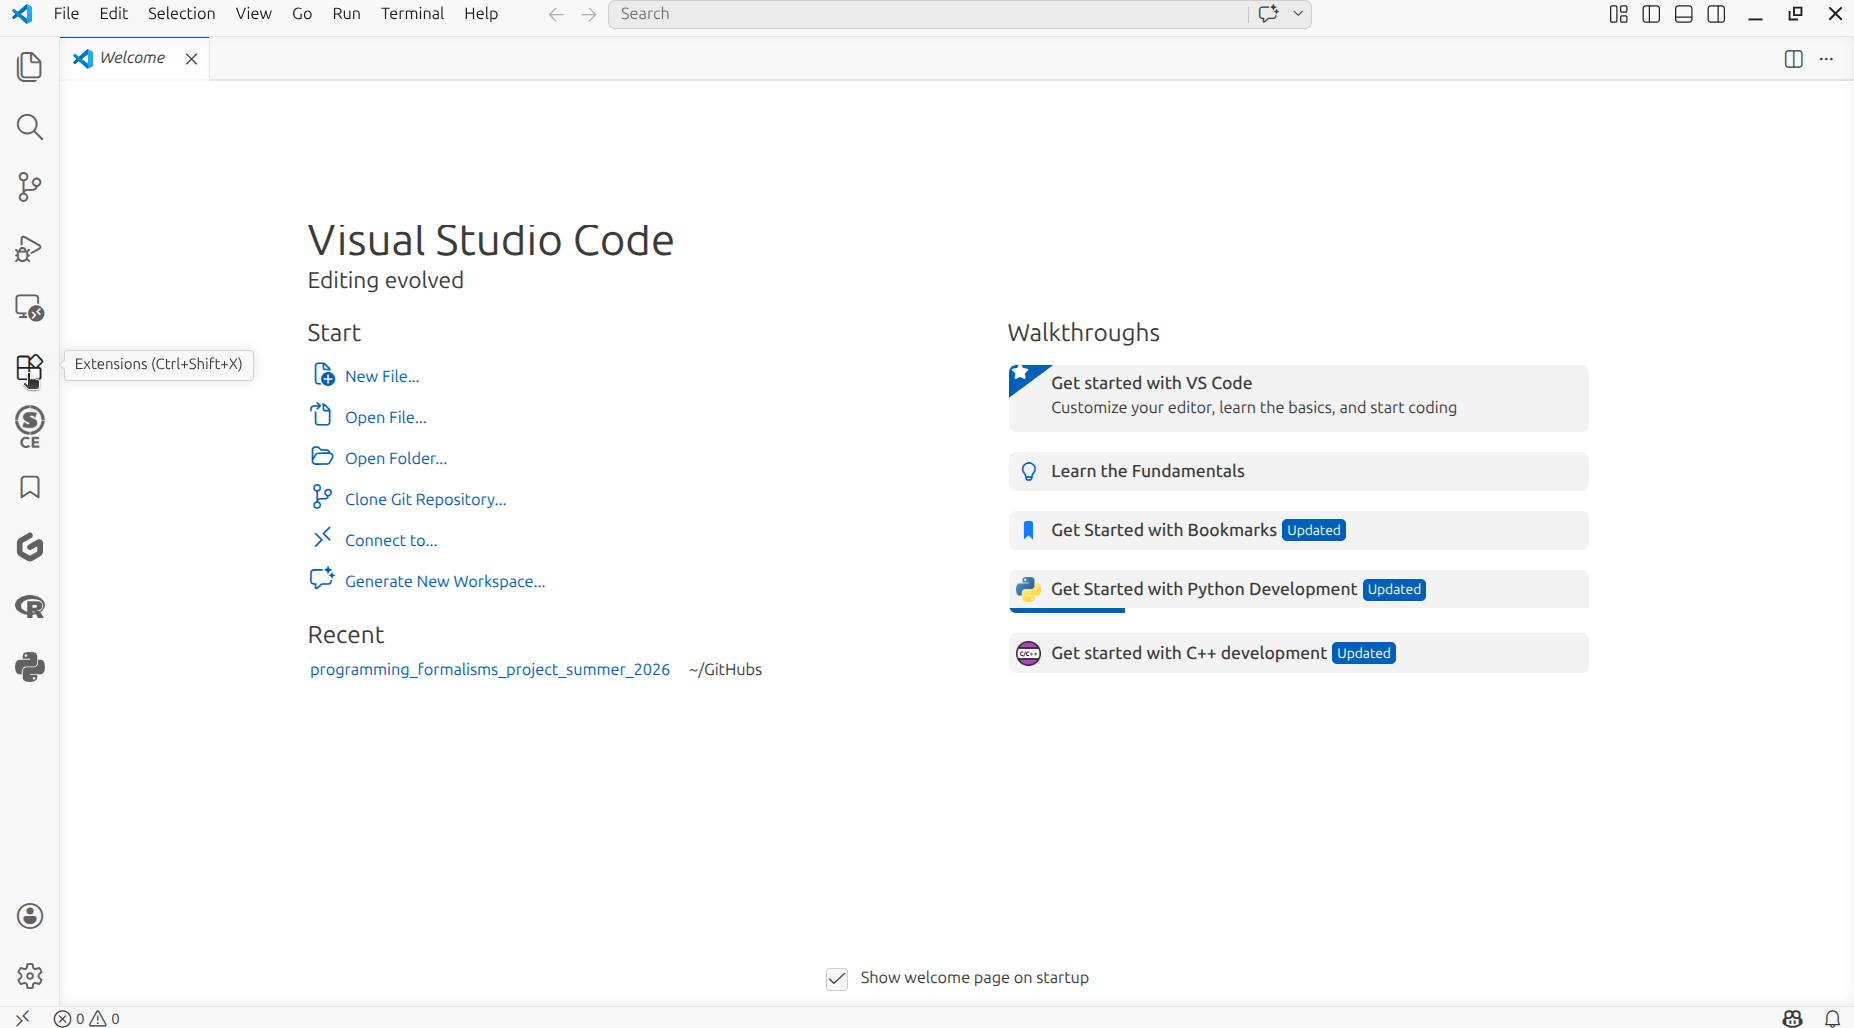This screenshot has width=1854, height=1028.
Task: Expand the chat dropdown arrow in title bar
Action: click(x=1298, y=14)
